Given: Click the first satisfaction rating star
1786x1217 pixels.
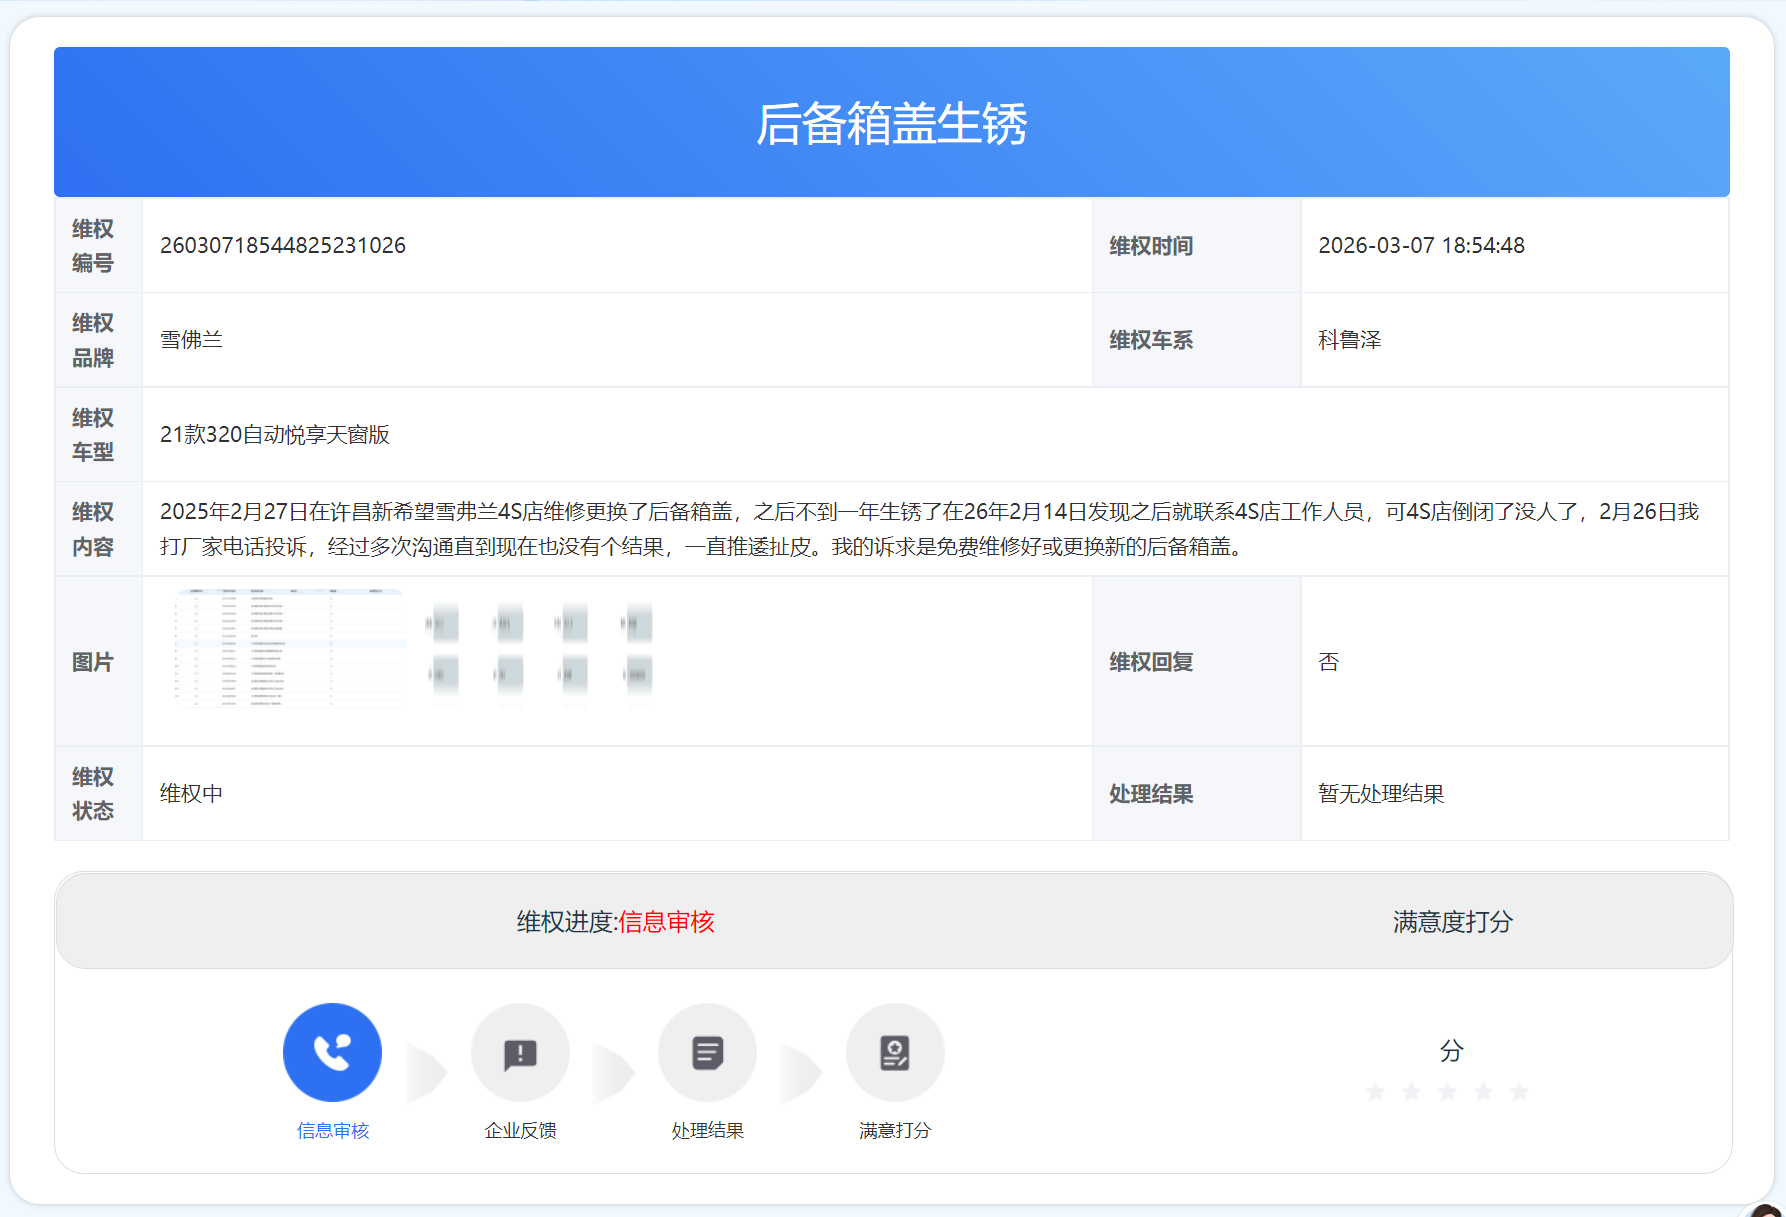Looking at the screenshot, I should [x=1376, y=1092].
